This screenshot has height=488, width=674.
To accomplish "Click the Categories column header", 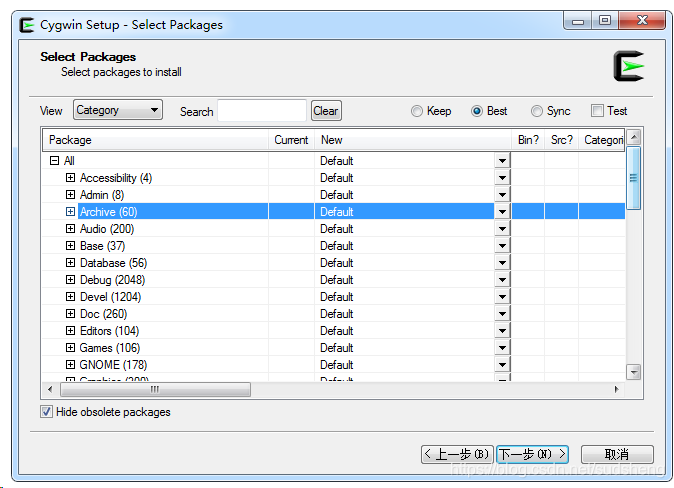I will click(x=602, y=140).
